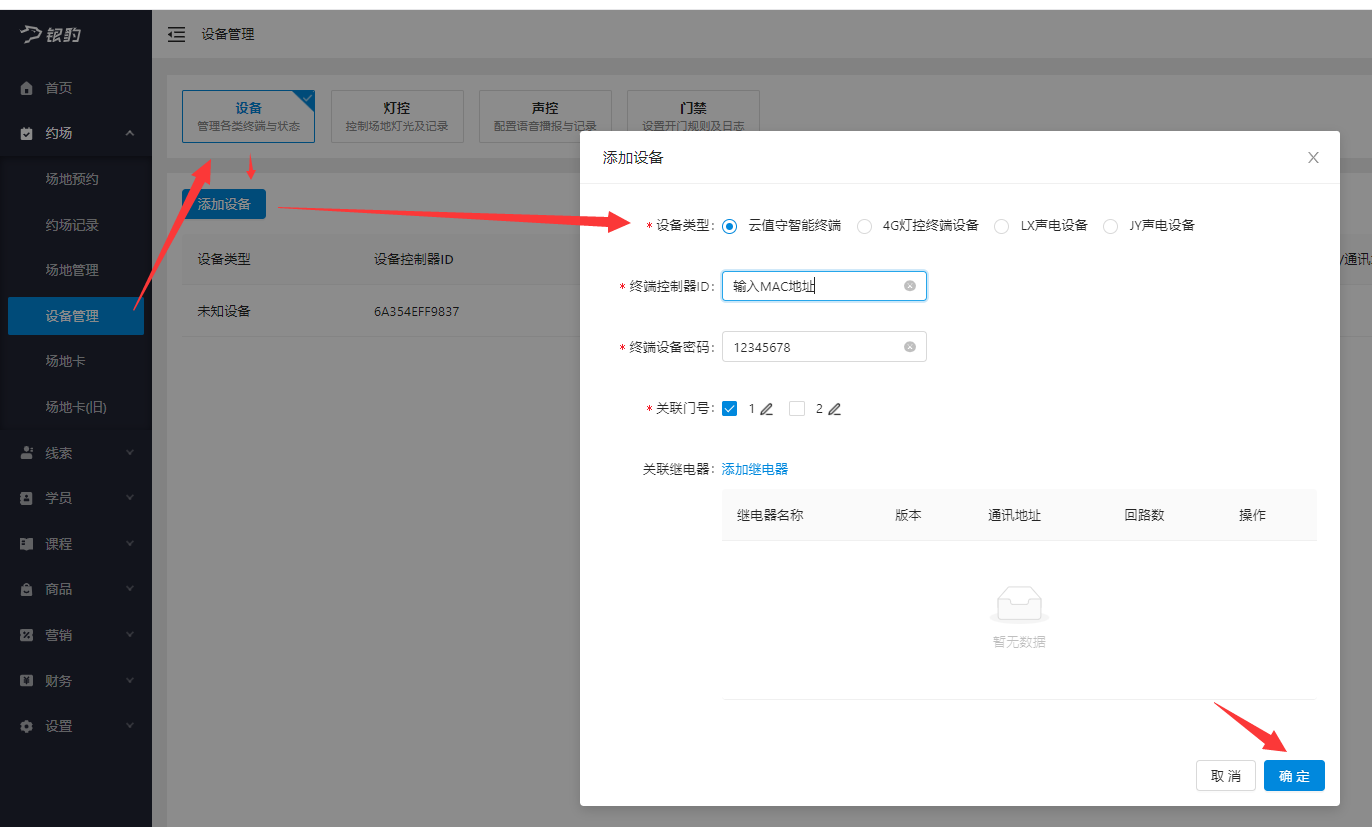Viewport: 1372px width, 827px height.
Task: Choose LX声电设备 device type
Action: pos(1001,226)
